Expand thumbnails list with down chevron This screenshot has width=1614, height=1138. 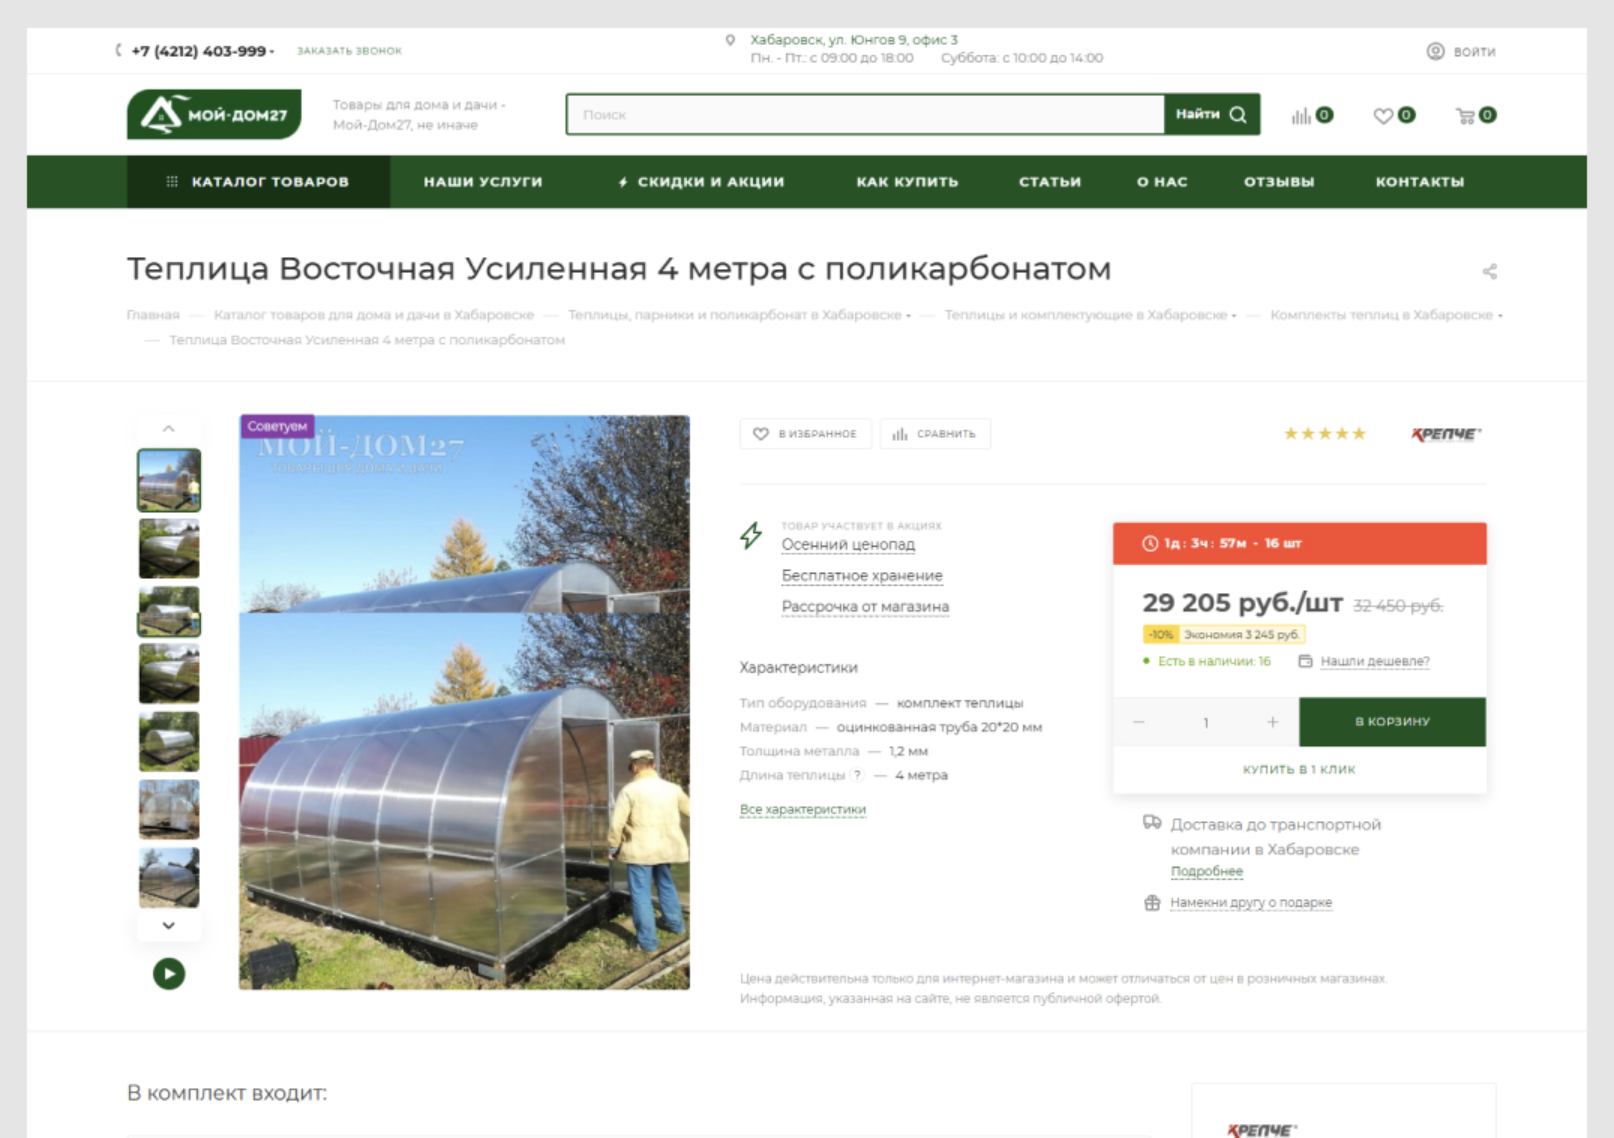coord(169,925)
